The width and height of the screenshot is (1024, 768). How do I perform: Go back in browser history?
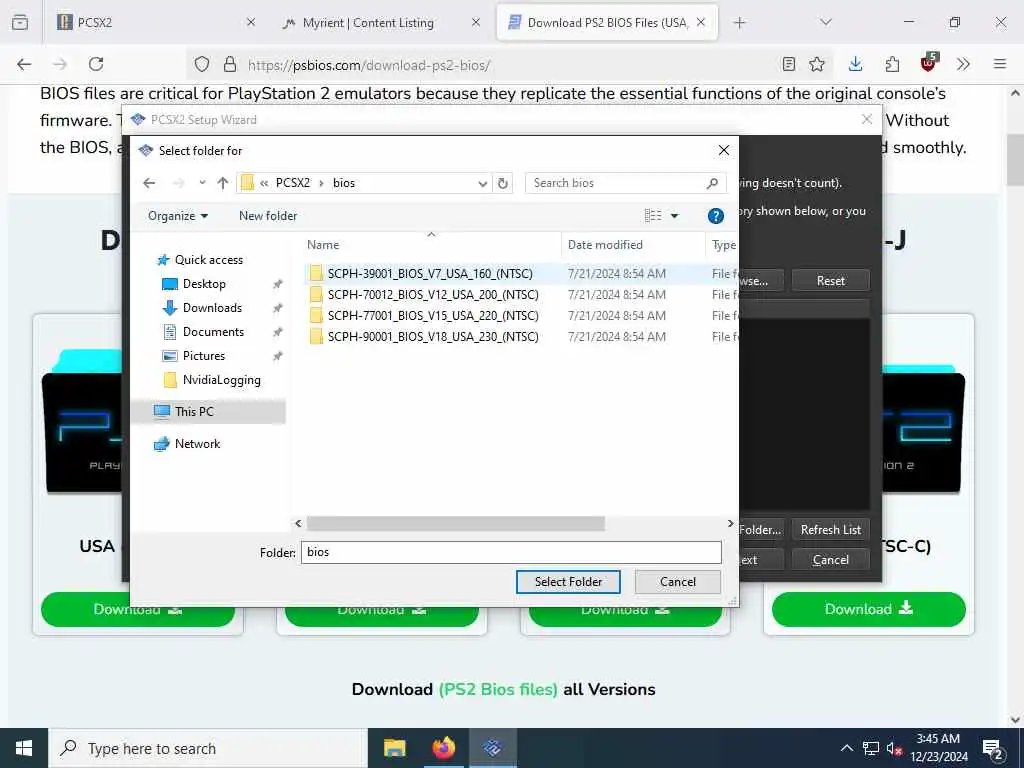(24, 64)
